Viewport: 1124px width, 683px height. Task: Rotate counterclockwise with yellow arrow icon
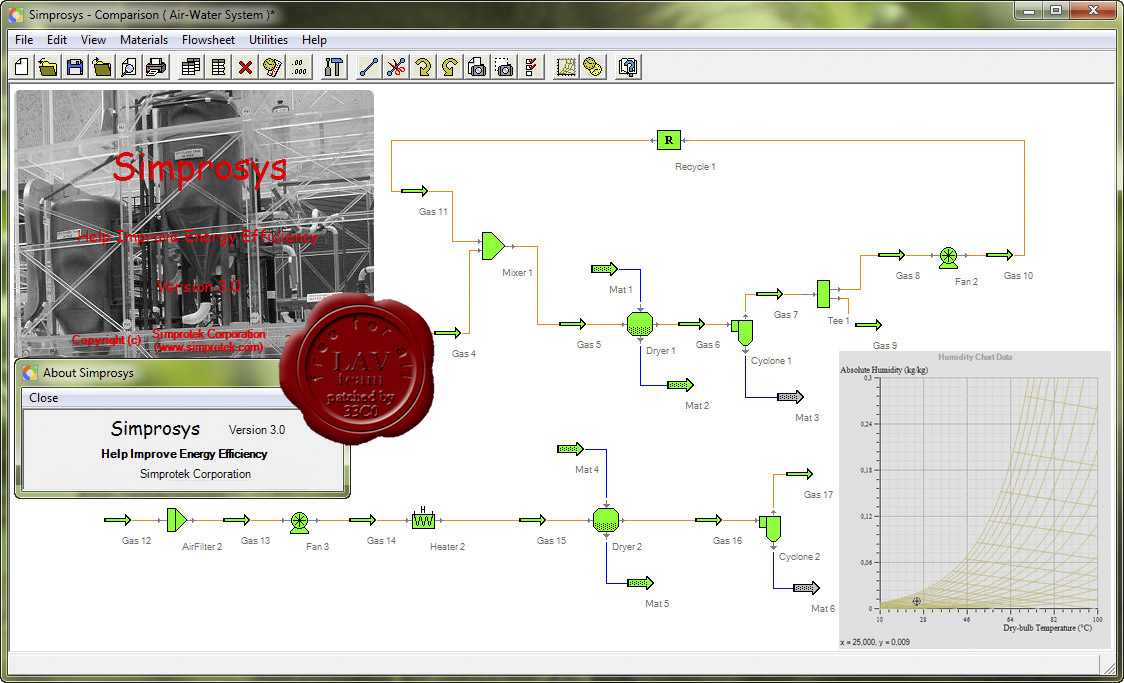pyautogui.click(x=450, y=67)
